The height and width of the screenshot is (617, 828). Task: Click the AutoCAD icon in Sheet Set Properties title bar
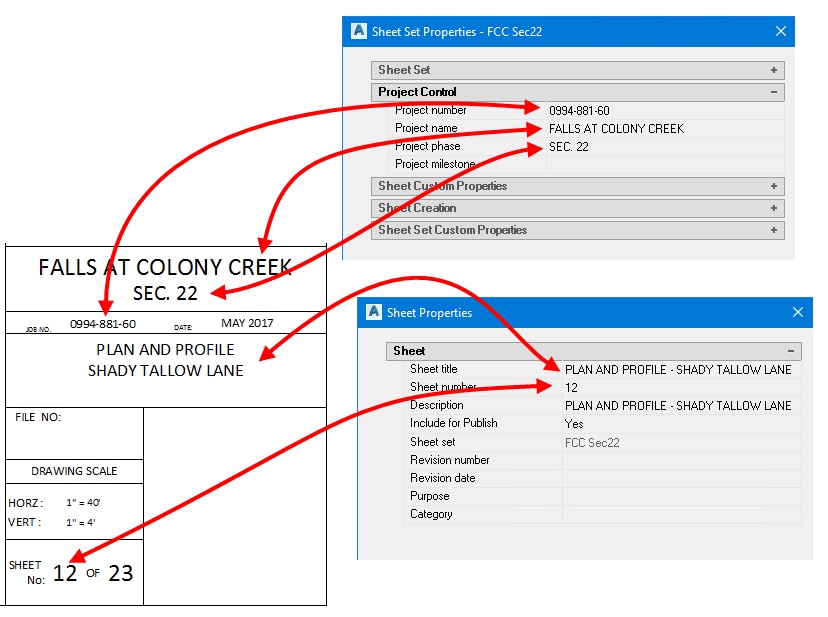pyautogui.click(x=359, y=31)
